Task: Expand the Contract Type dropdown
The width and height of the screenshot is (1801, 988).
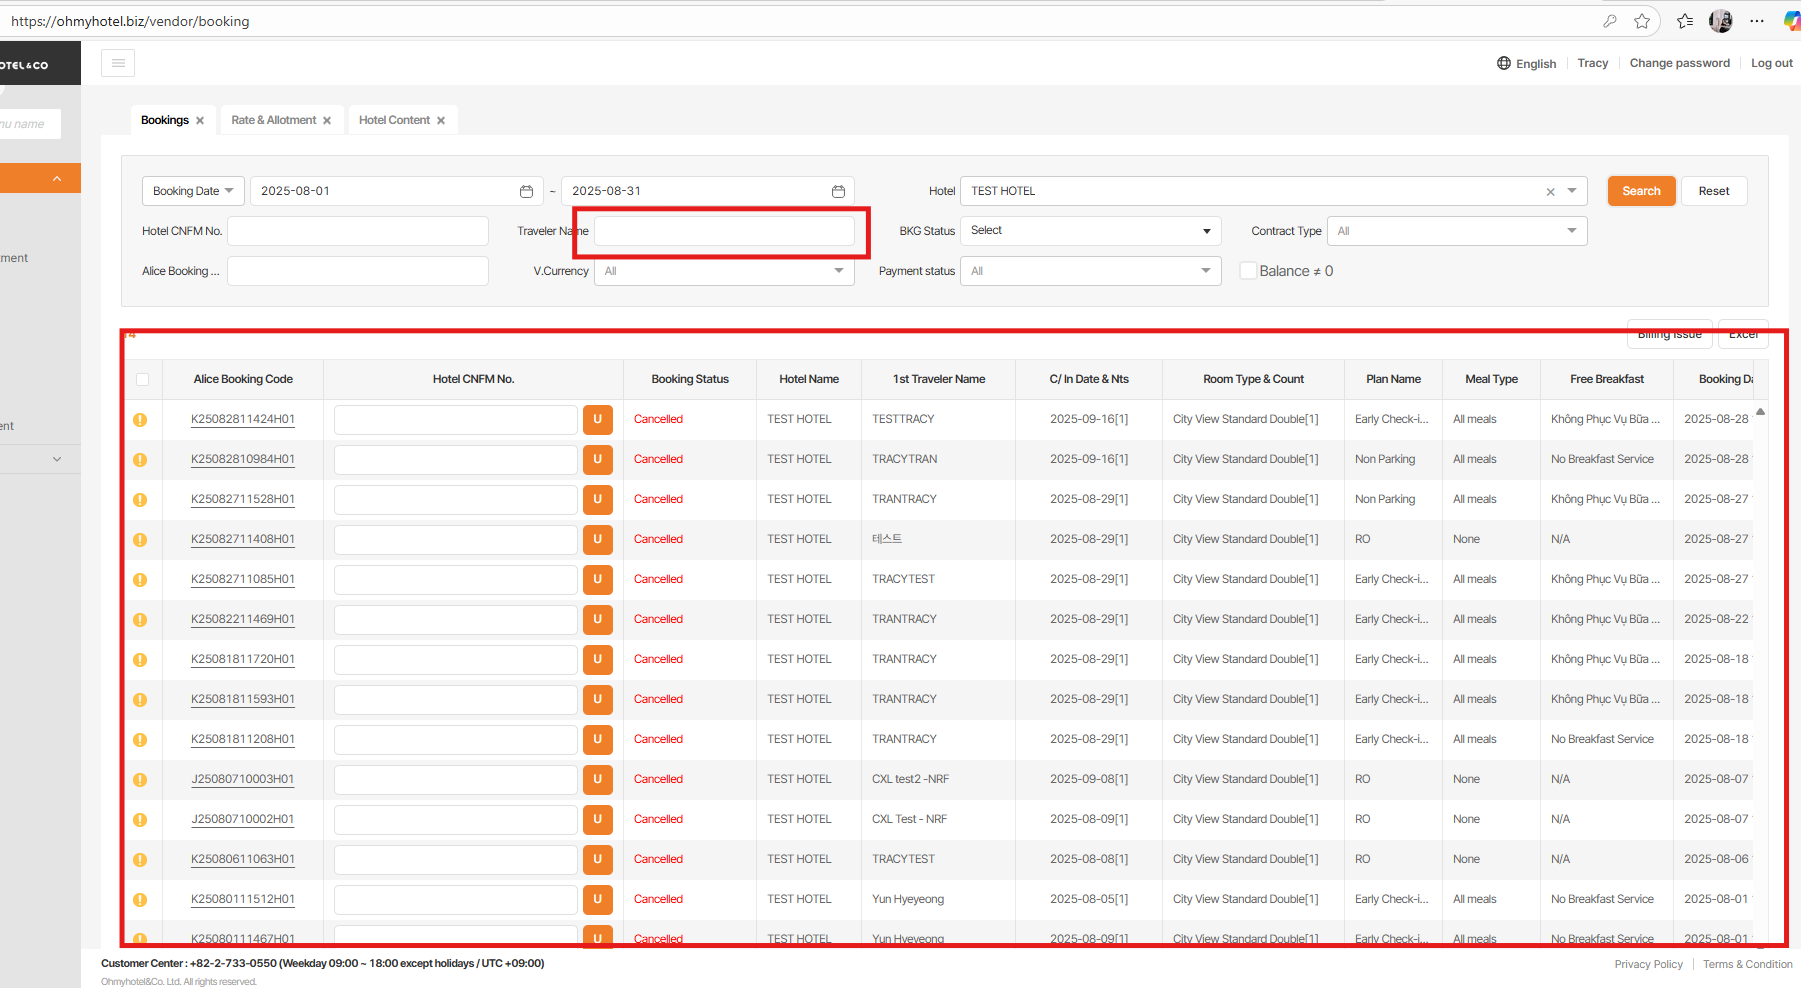Action: click(1456, 231)
